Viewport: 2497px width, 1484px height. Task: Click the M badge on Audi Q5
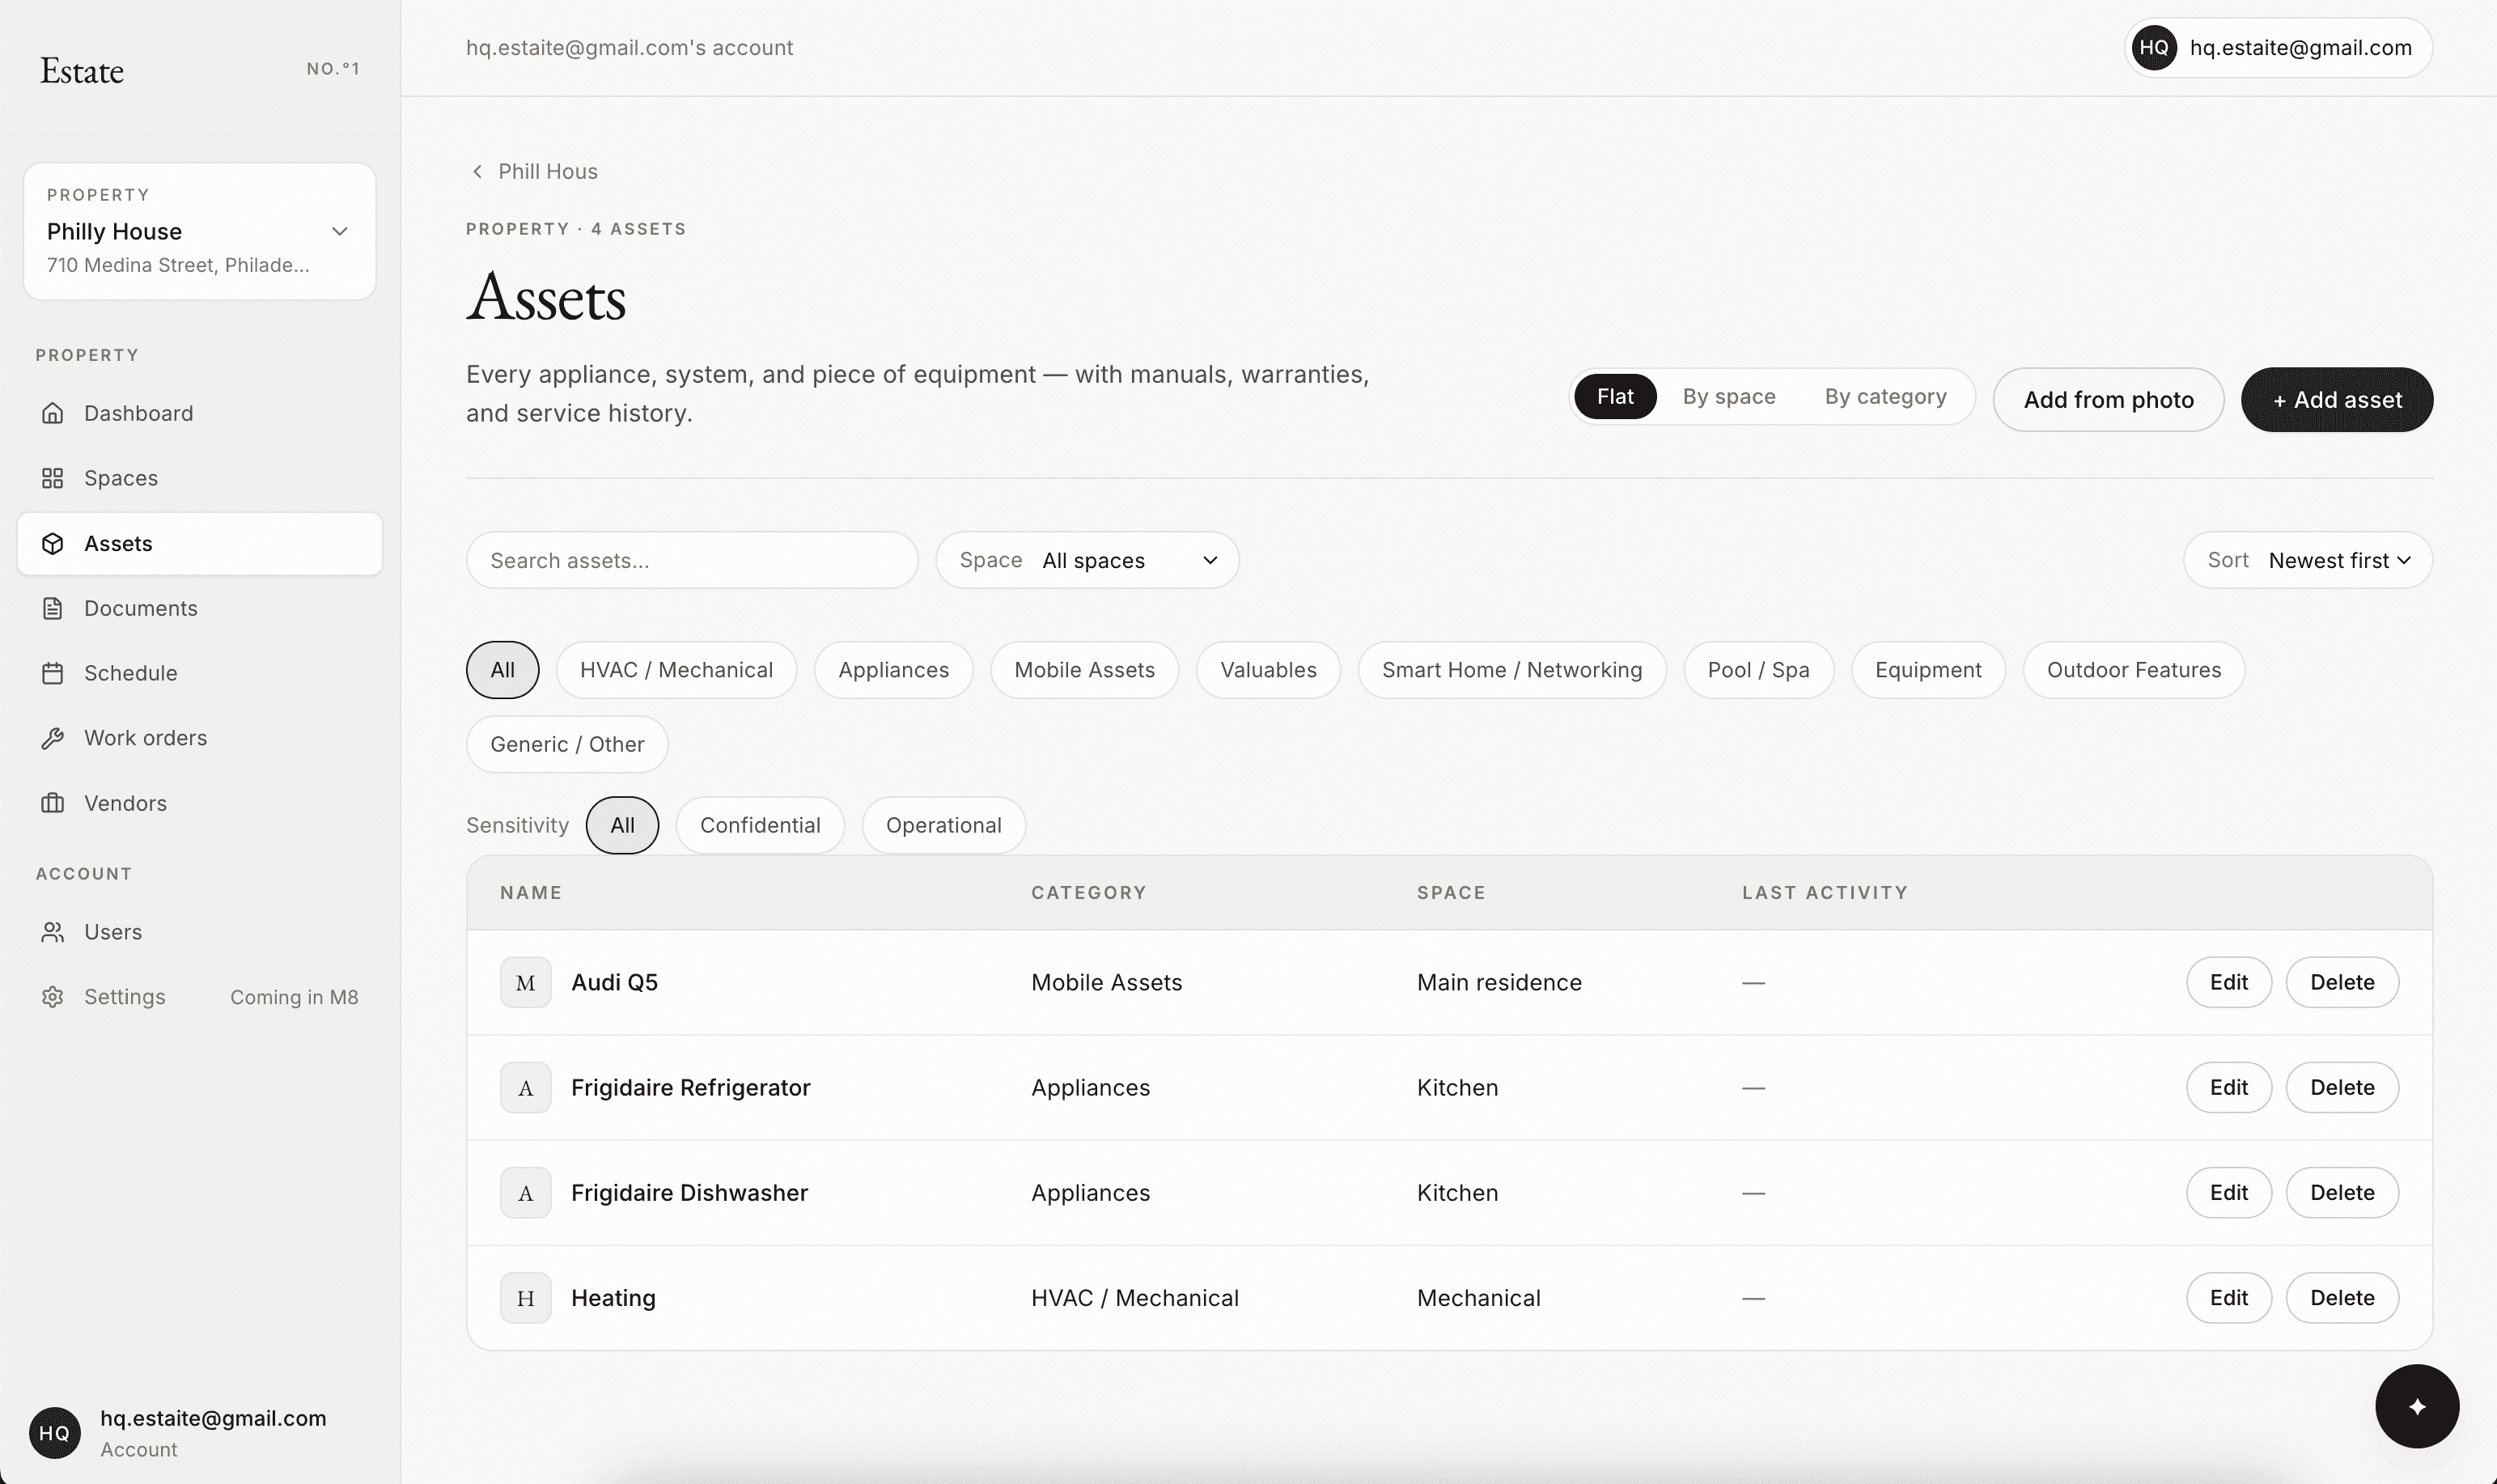click(526, 982)
